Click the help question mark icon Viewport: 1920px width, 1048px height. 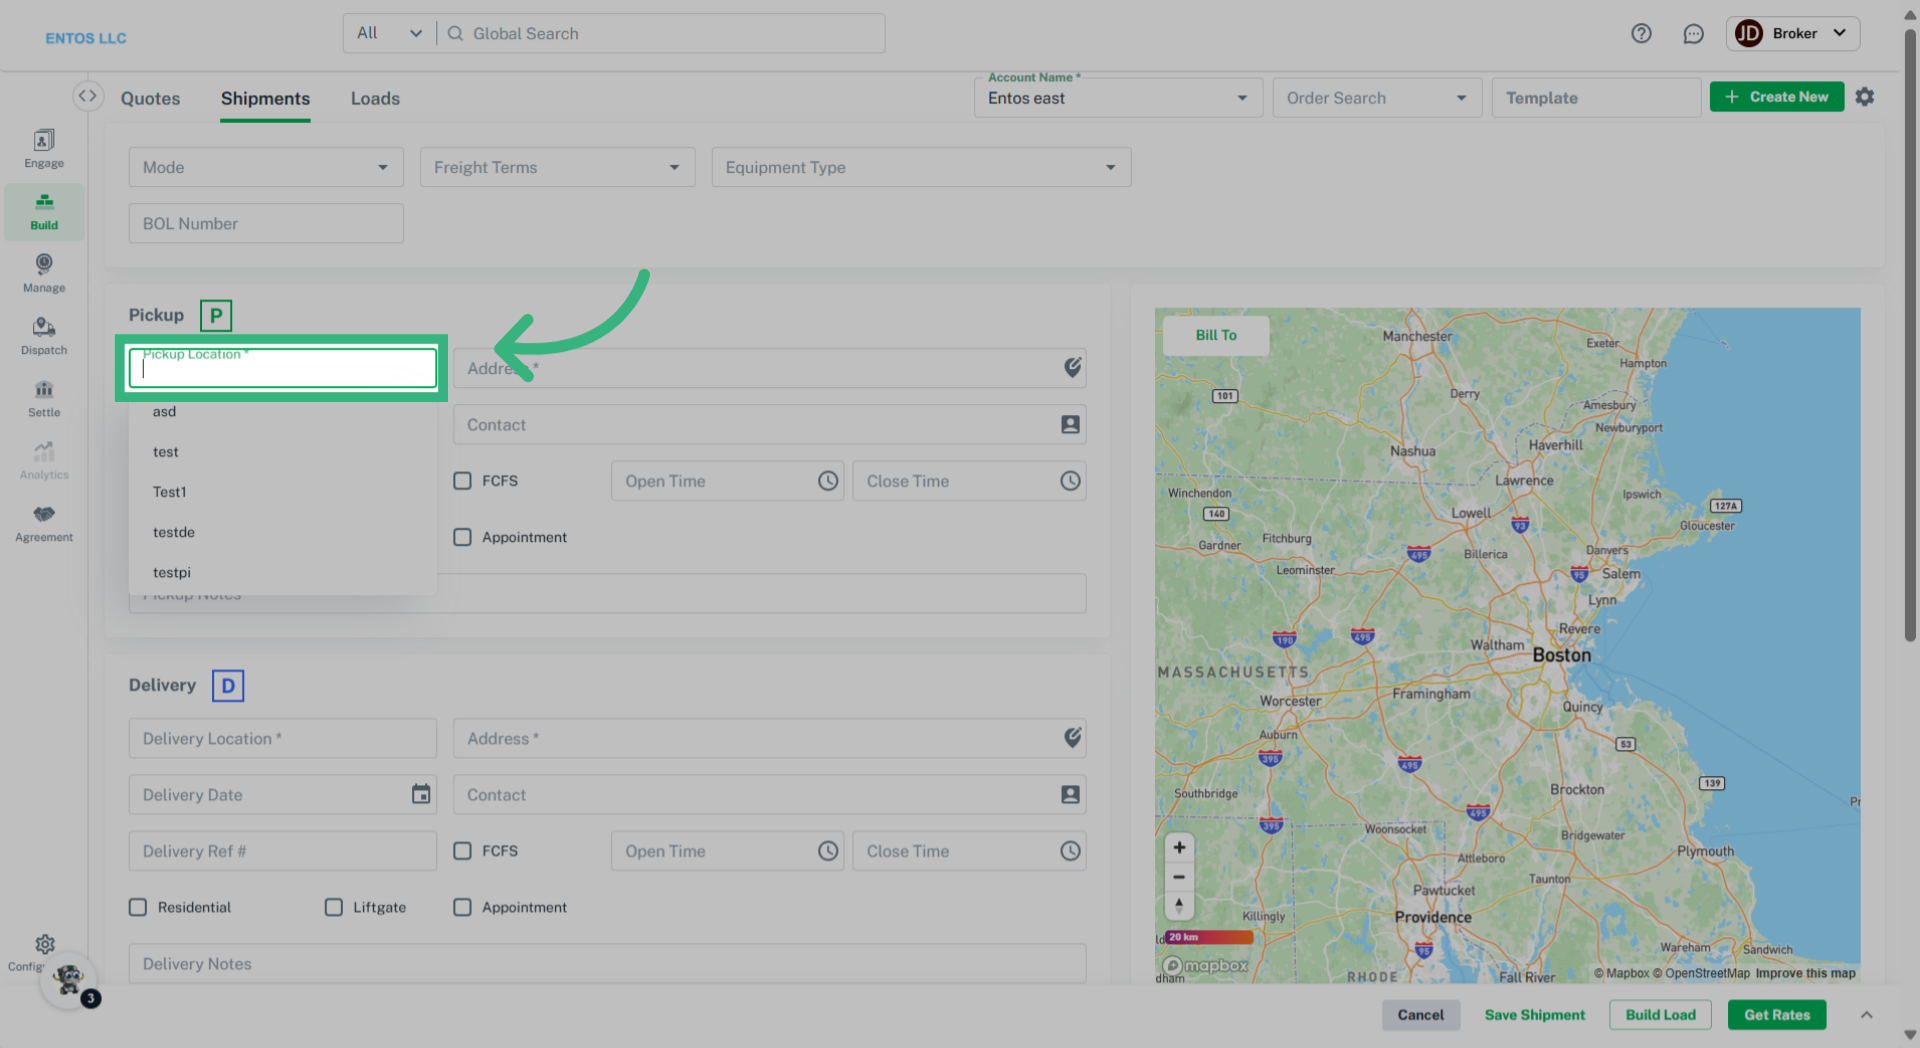[1641, 34]
